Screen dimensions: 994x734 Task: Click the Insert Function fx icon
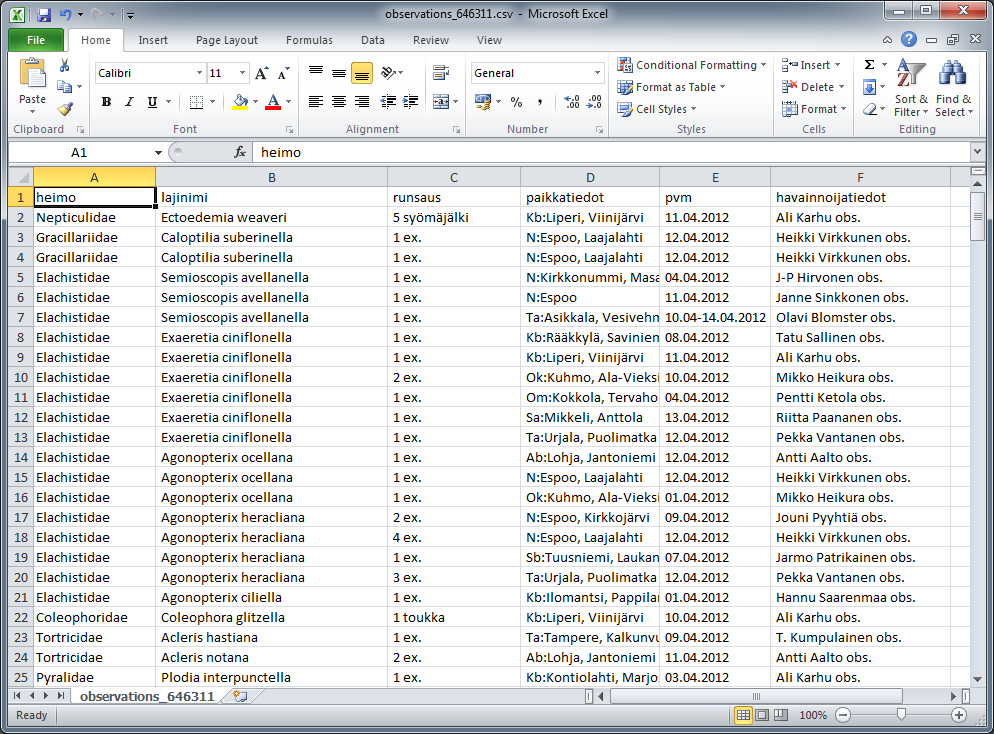point(240,152)
